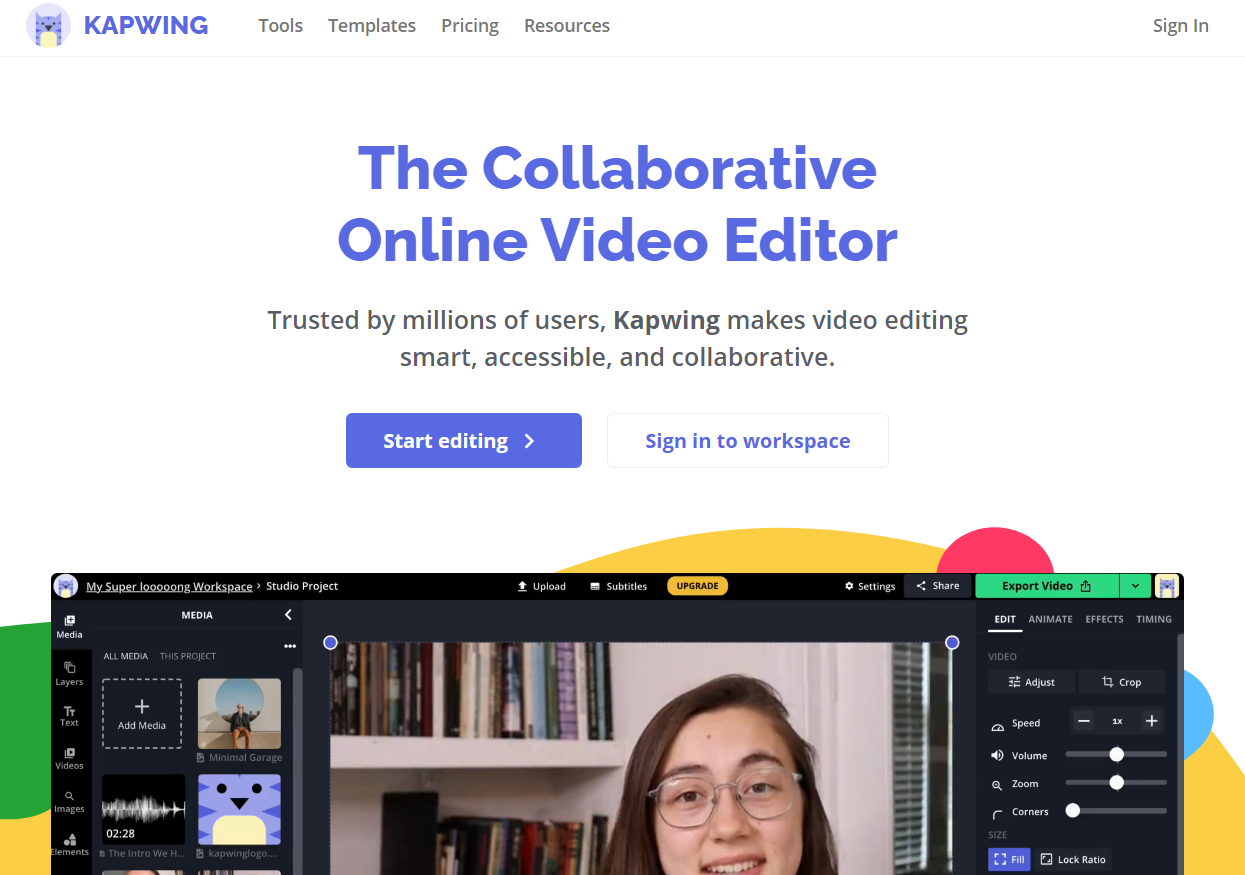
Task: Click The Intro We H... file name
Action: tap(146, 853)
